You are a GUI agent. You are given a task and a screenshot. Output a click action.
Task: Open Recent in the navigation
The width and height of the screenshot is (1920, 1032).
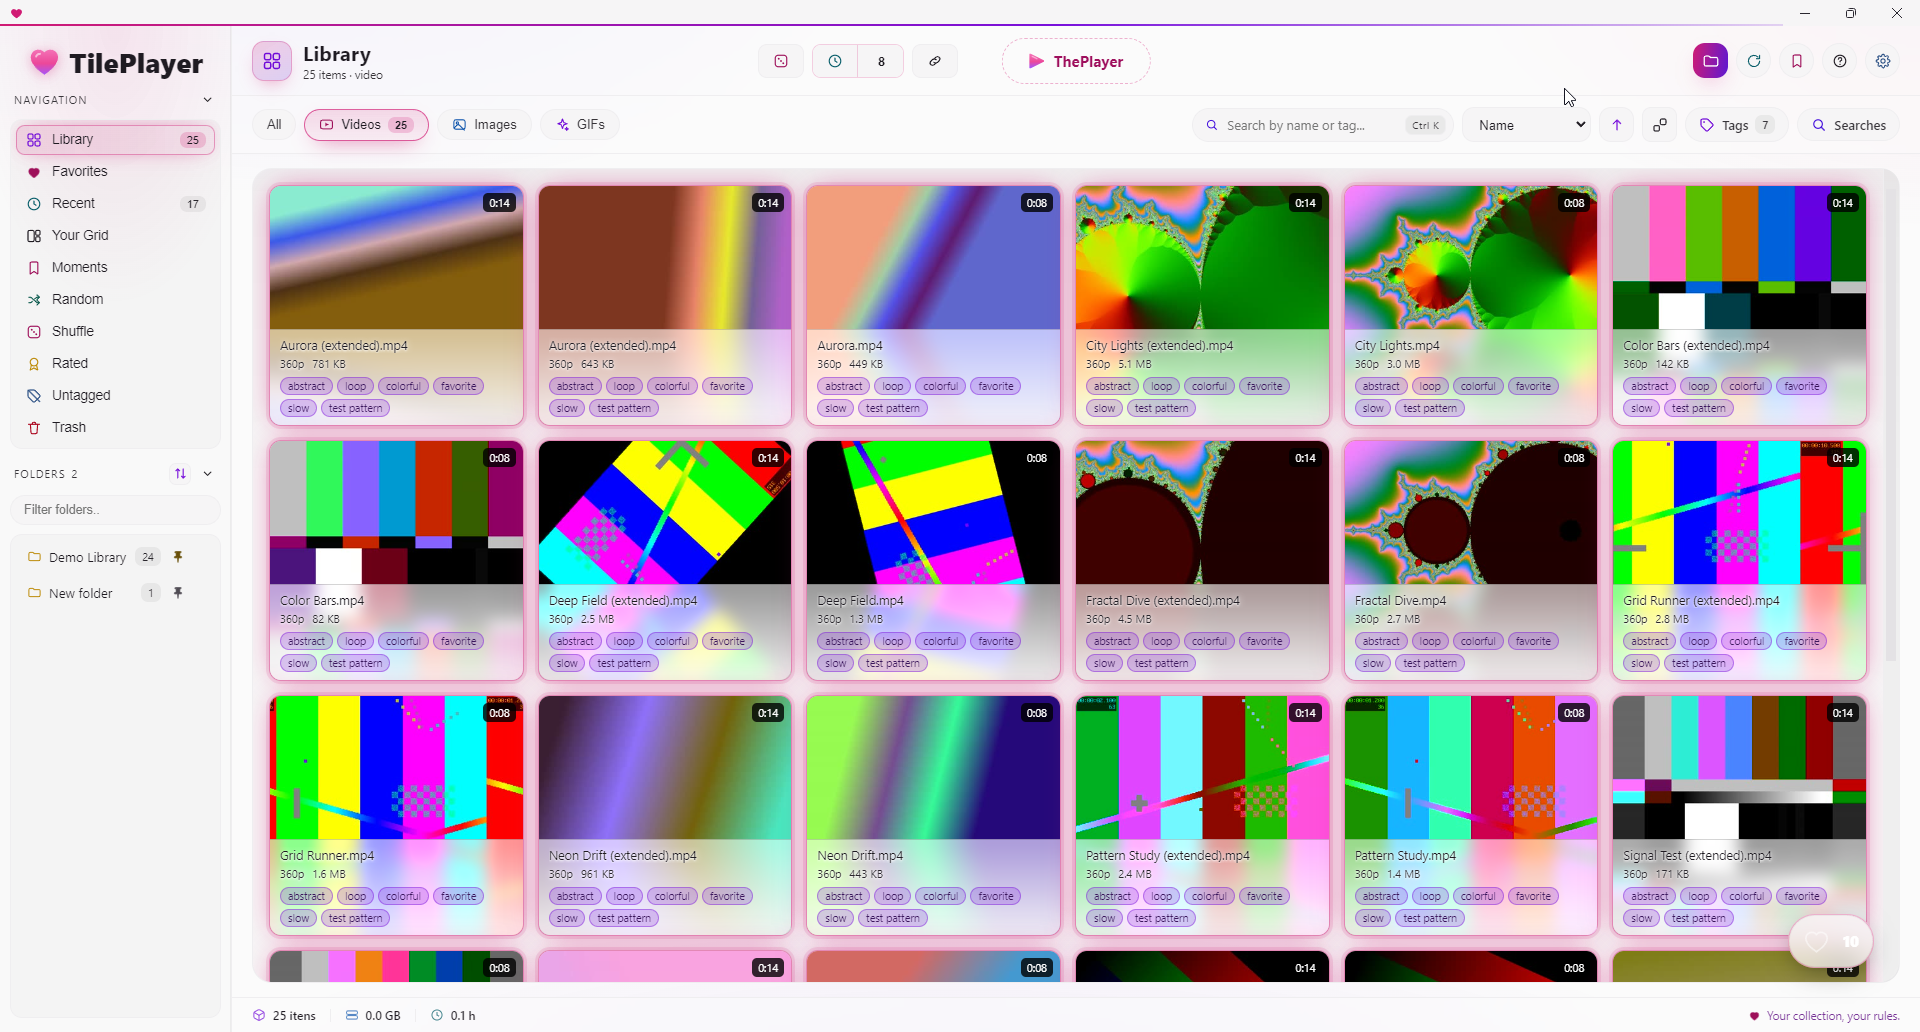coord(116,203)
